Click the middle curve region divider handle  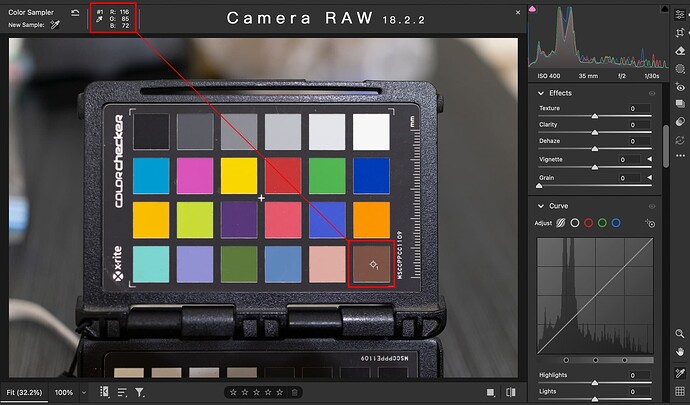pyautogui.click(x=595, y=360)
